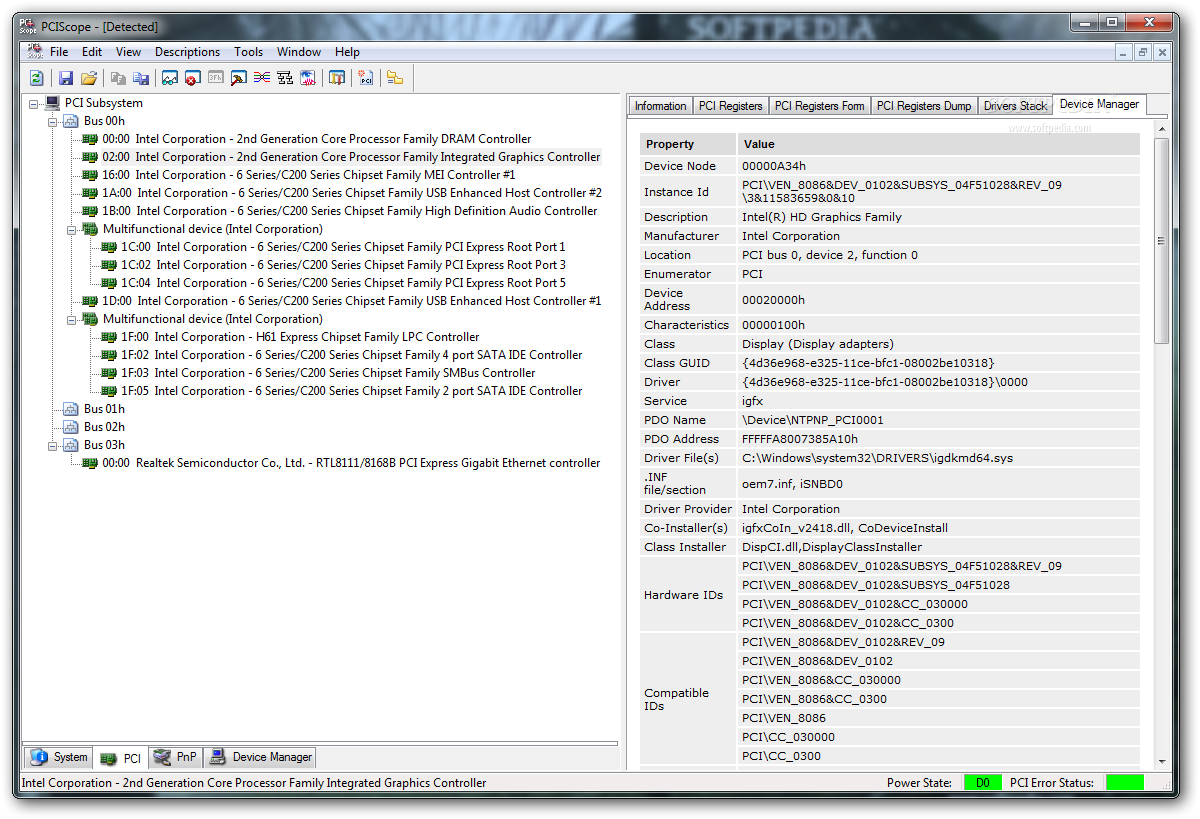Open the Tools menu
The image size is (1200, 819).
(248, 52)
